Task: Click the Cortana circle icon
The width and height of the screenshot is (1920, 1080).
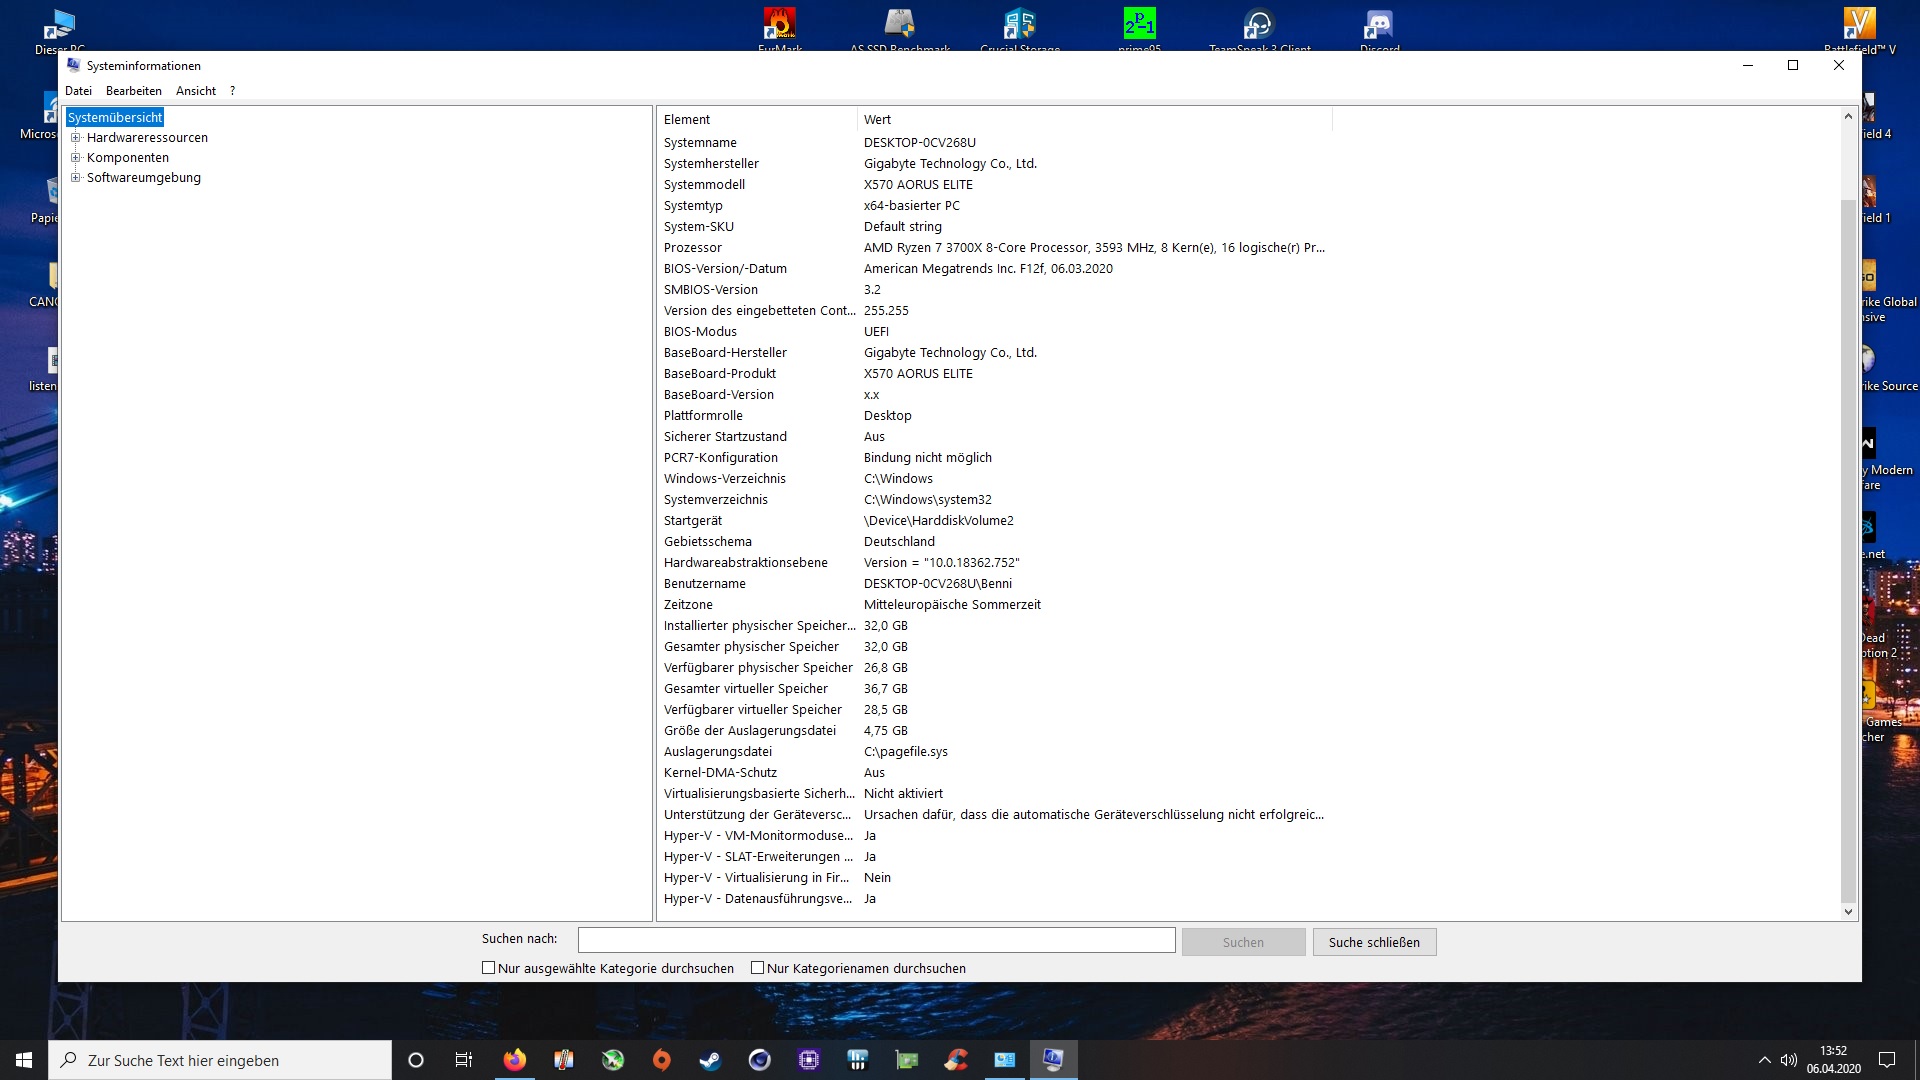Action: tap(416, 1060)
